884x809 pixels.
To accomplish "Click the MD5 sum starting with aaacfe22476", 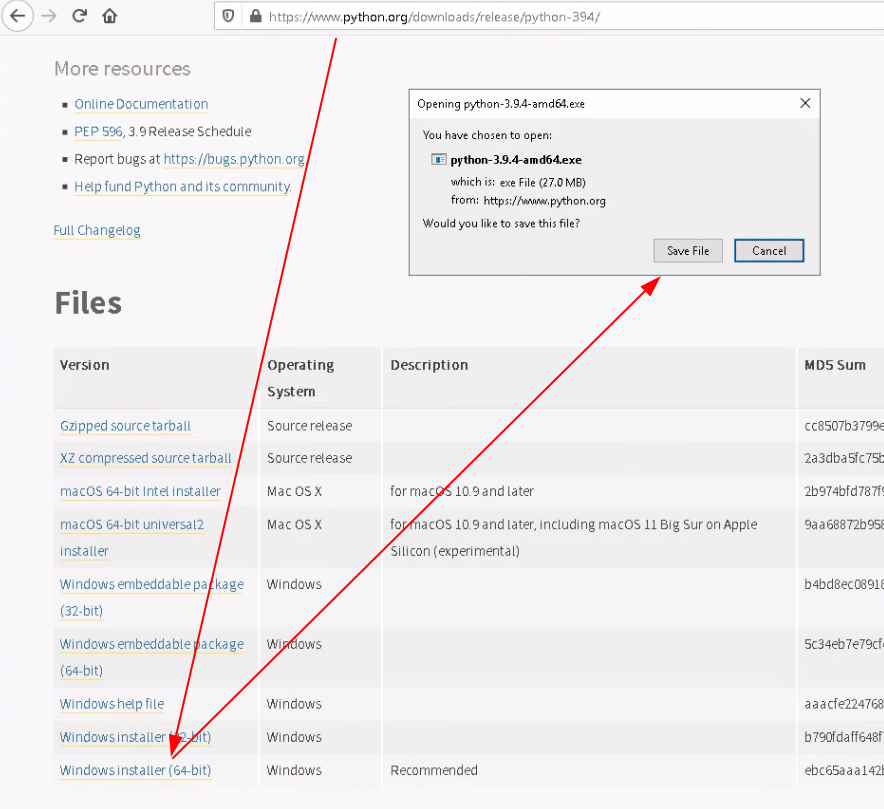I will pyautogui.click(x=843, y=704).
